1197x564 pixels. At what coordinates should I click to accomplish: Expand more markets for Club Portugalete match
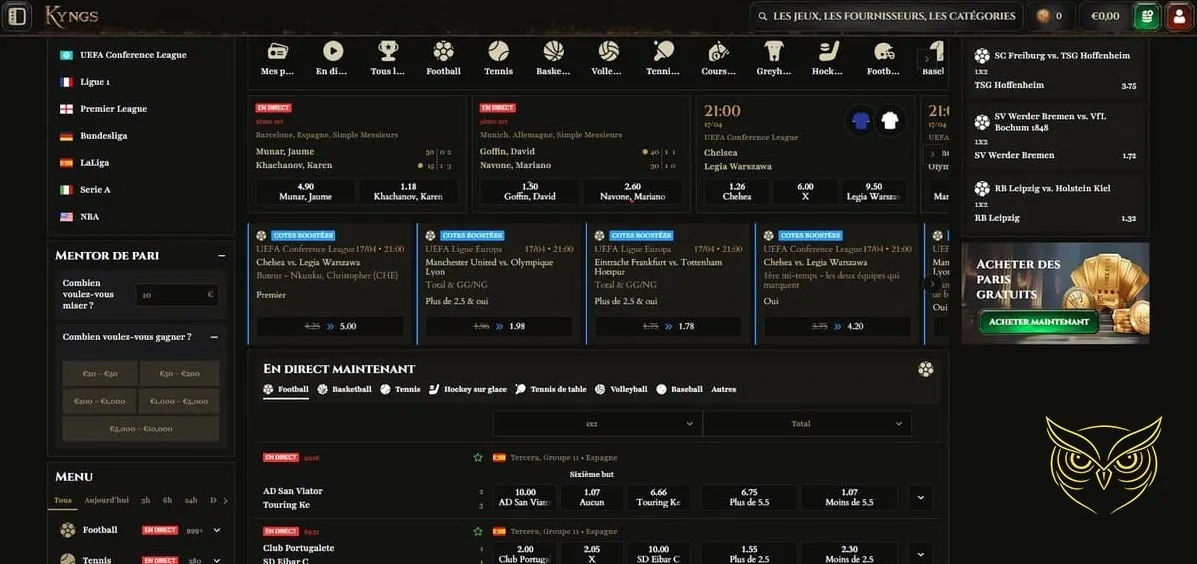[x=920, y=554]
